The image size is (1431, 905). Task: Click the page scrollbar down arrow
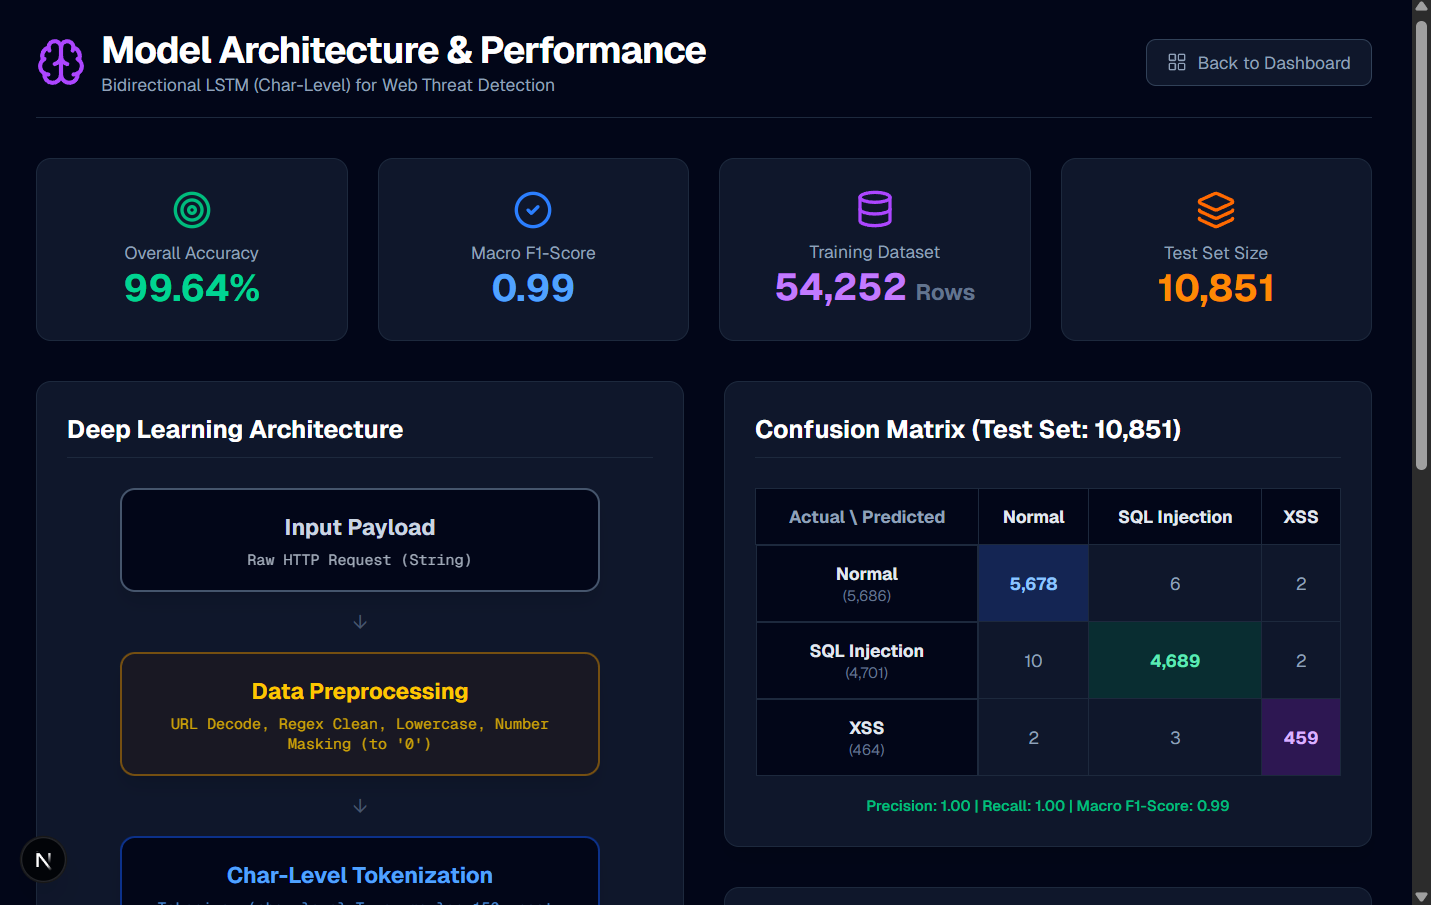(x=1421, y=896)
